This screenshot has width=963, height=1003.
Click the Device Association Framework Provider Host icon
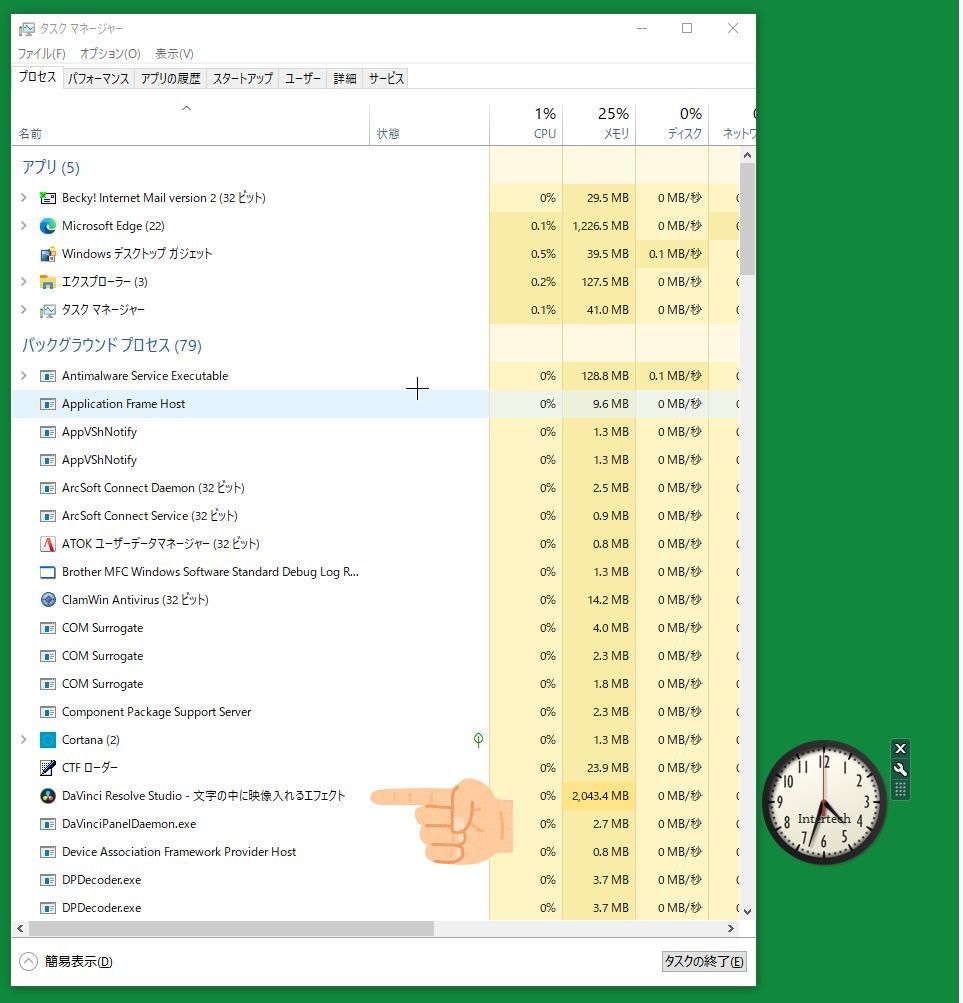click(48, 853)
